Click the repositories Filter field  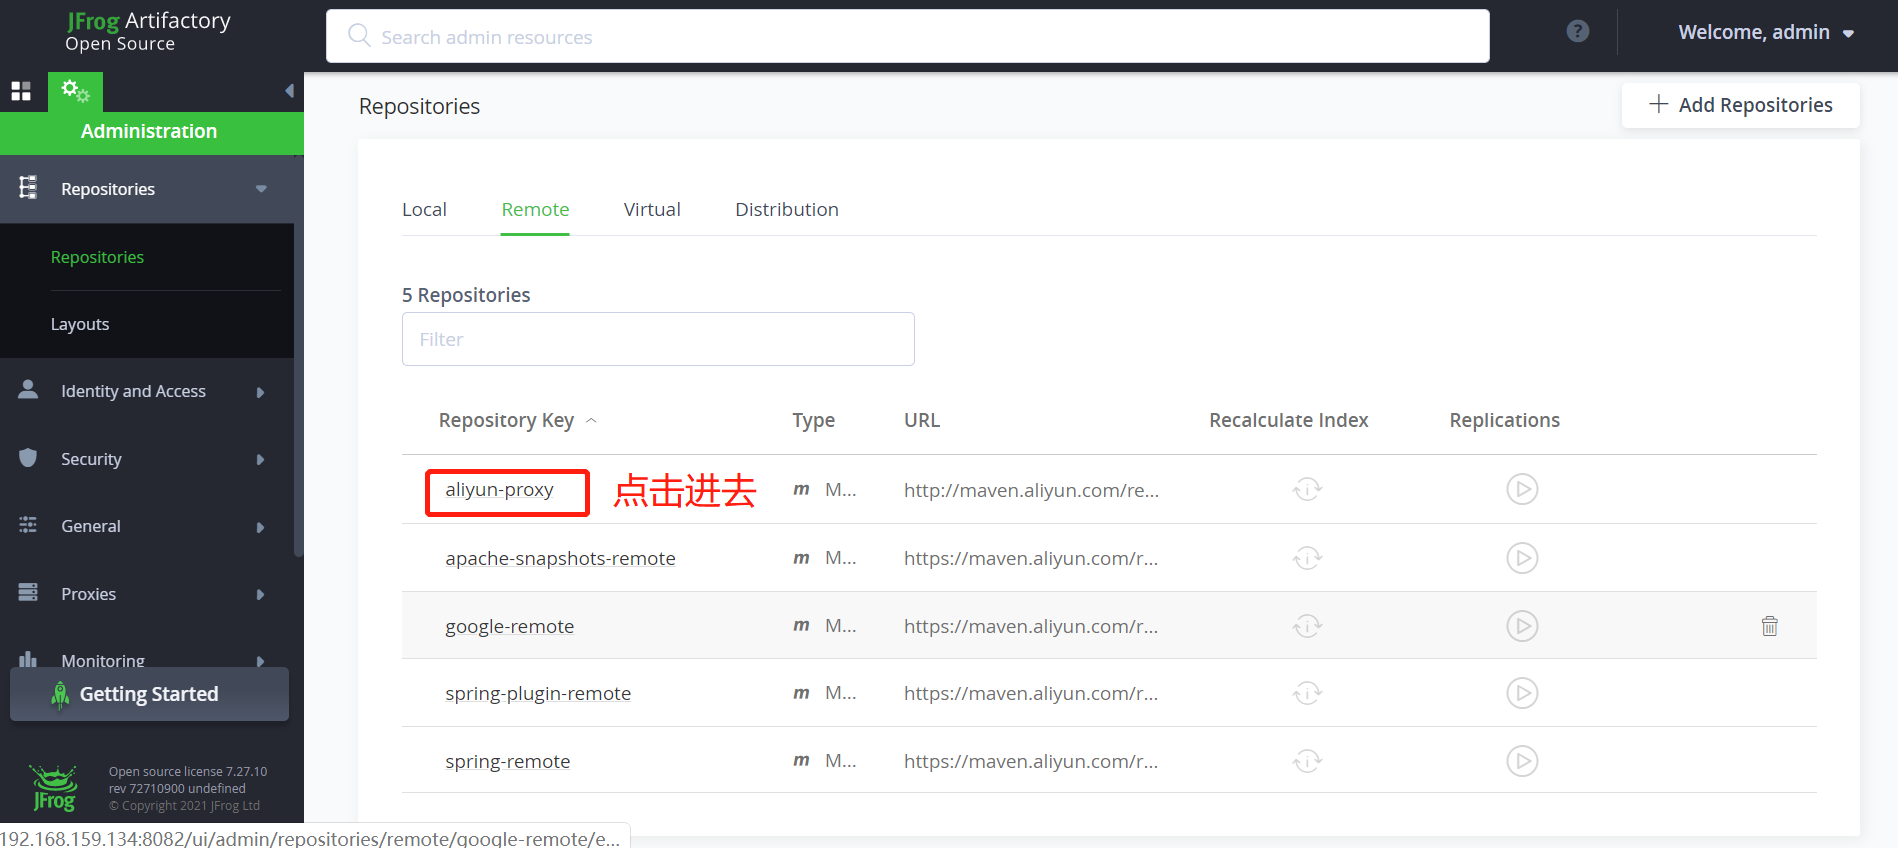658,339
